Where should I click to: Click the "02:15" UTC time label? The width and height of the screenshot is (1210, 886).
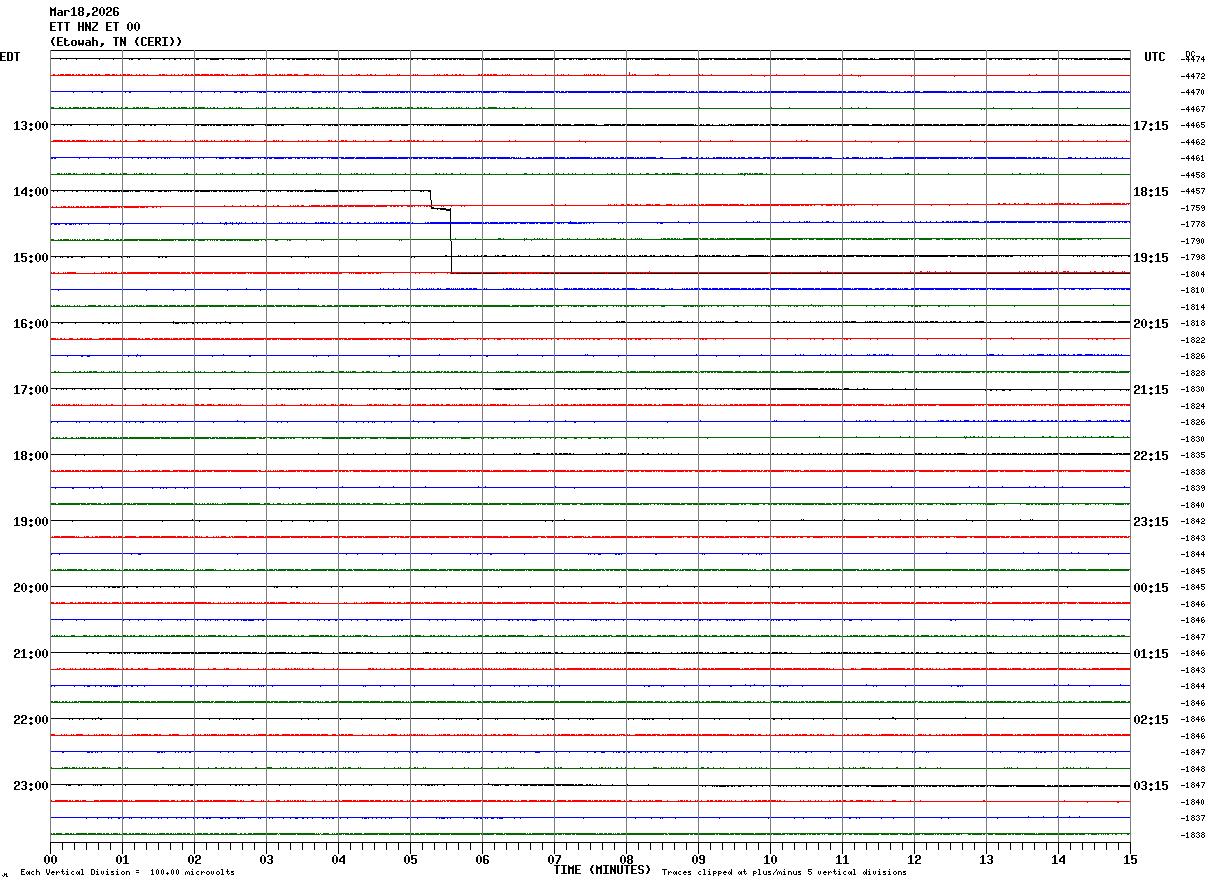tap(1151, 720)
